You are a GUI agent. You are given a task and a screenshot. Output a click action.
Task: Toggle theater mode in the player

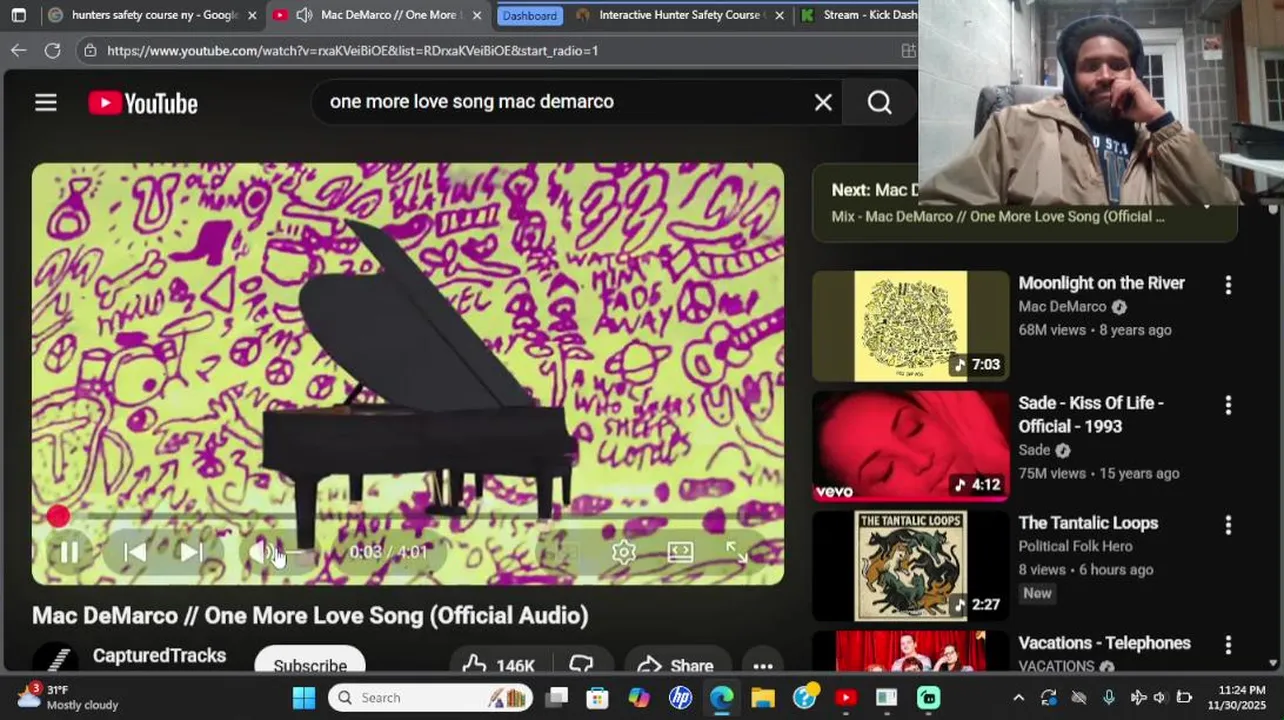pyautogui.click(x=680, y=552)
